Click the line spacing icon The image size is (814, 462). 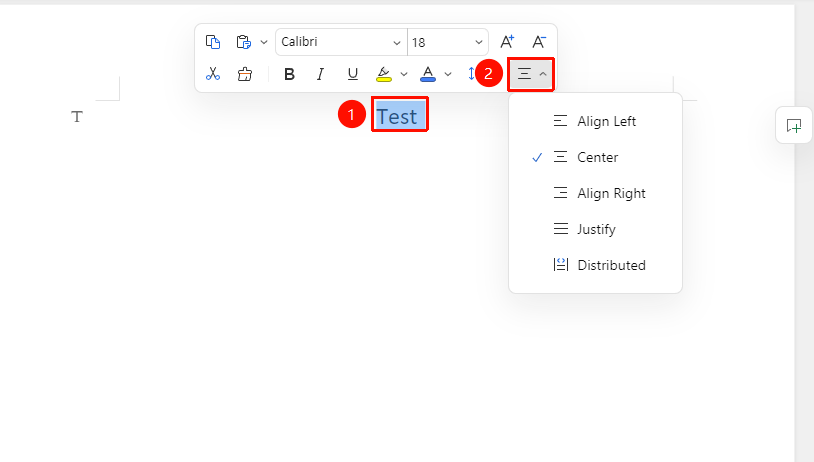pyautogui.click(x=471, y=74)
